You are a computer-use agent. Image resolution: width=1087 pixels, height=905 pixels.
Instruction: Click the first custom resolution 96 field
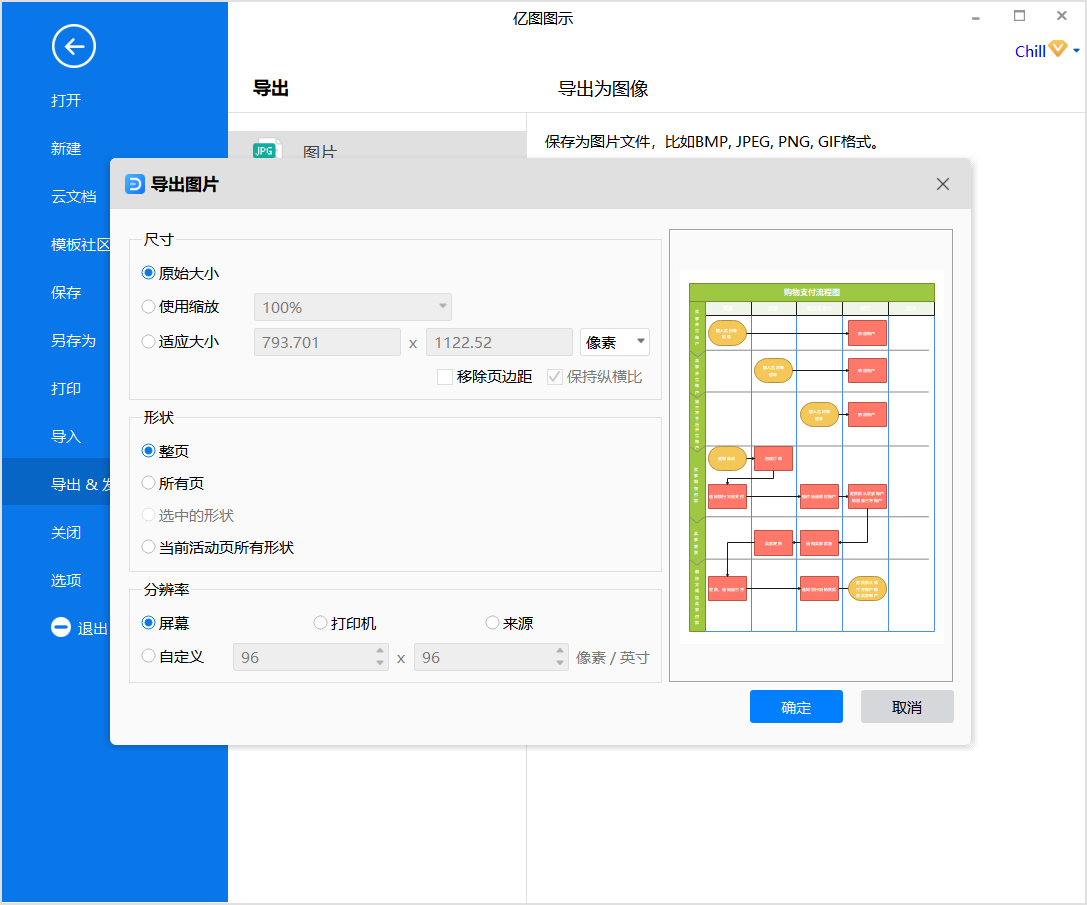point(311,657)
